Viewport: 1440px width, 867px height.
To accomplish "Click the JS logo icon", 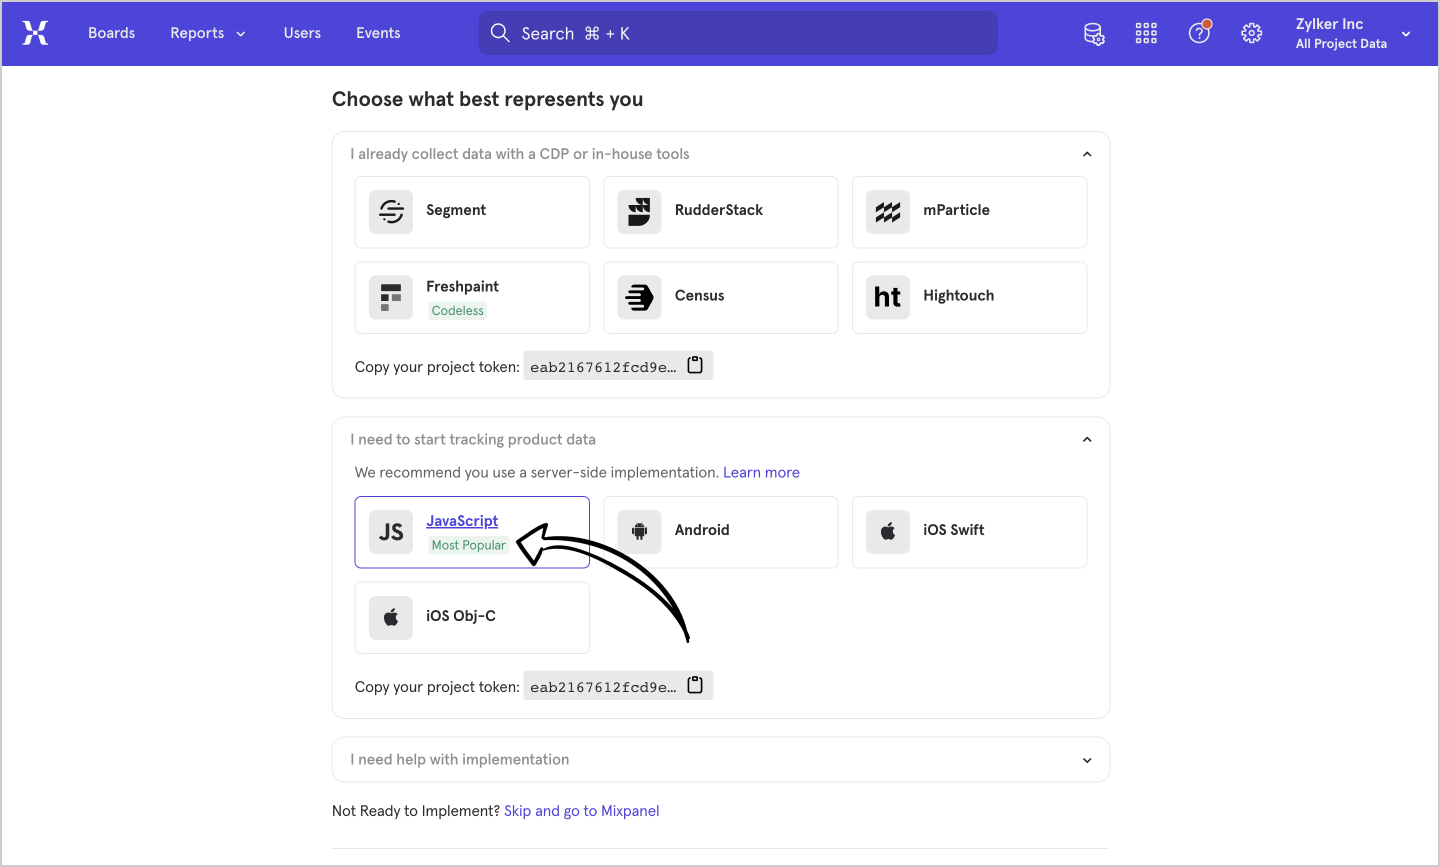I will point(391,532).
